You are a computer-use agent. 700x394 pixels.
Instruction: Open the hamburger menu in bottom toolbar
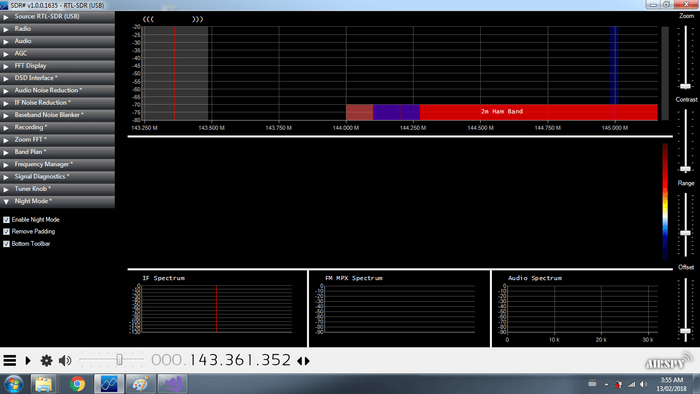[x=9, y=360]
